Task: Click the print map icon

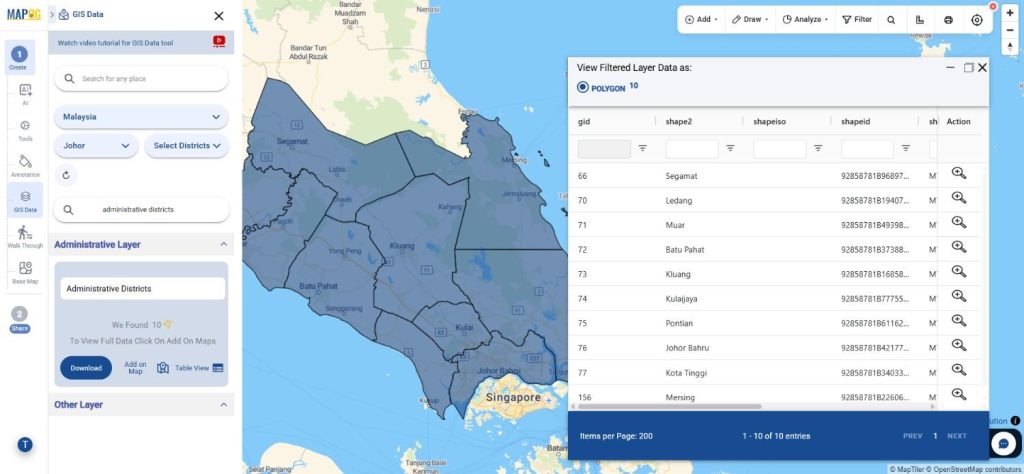Action: 948,20
